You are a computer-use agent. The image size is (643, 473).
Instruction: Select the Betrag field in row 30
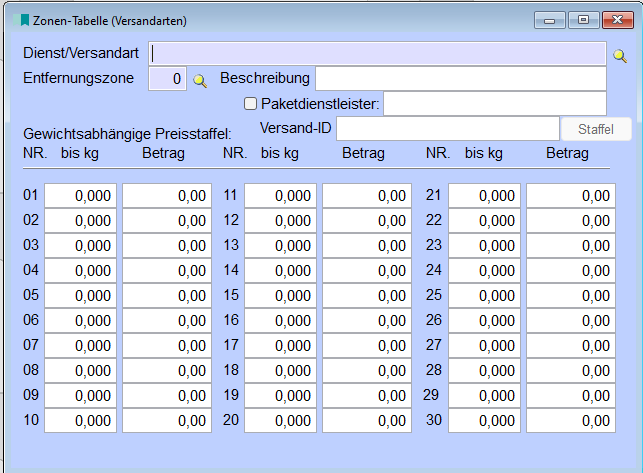[570, 421]
